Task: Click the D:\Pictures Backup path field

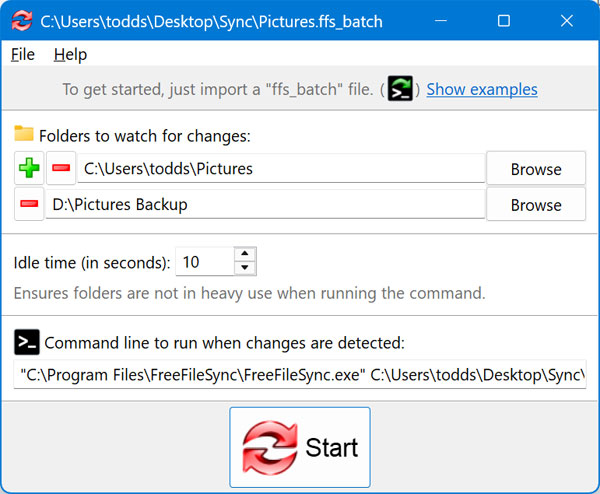Action: 265,204
